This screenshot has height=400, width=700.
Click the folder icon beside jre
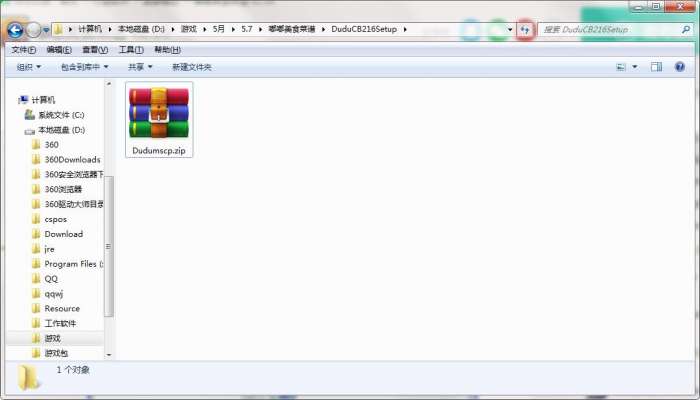[37, 249]
